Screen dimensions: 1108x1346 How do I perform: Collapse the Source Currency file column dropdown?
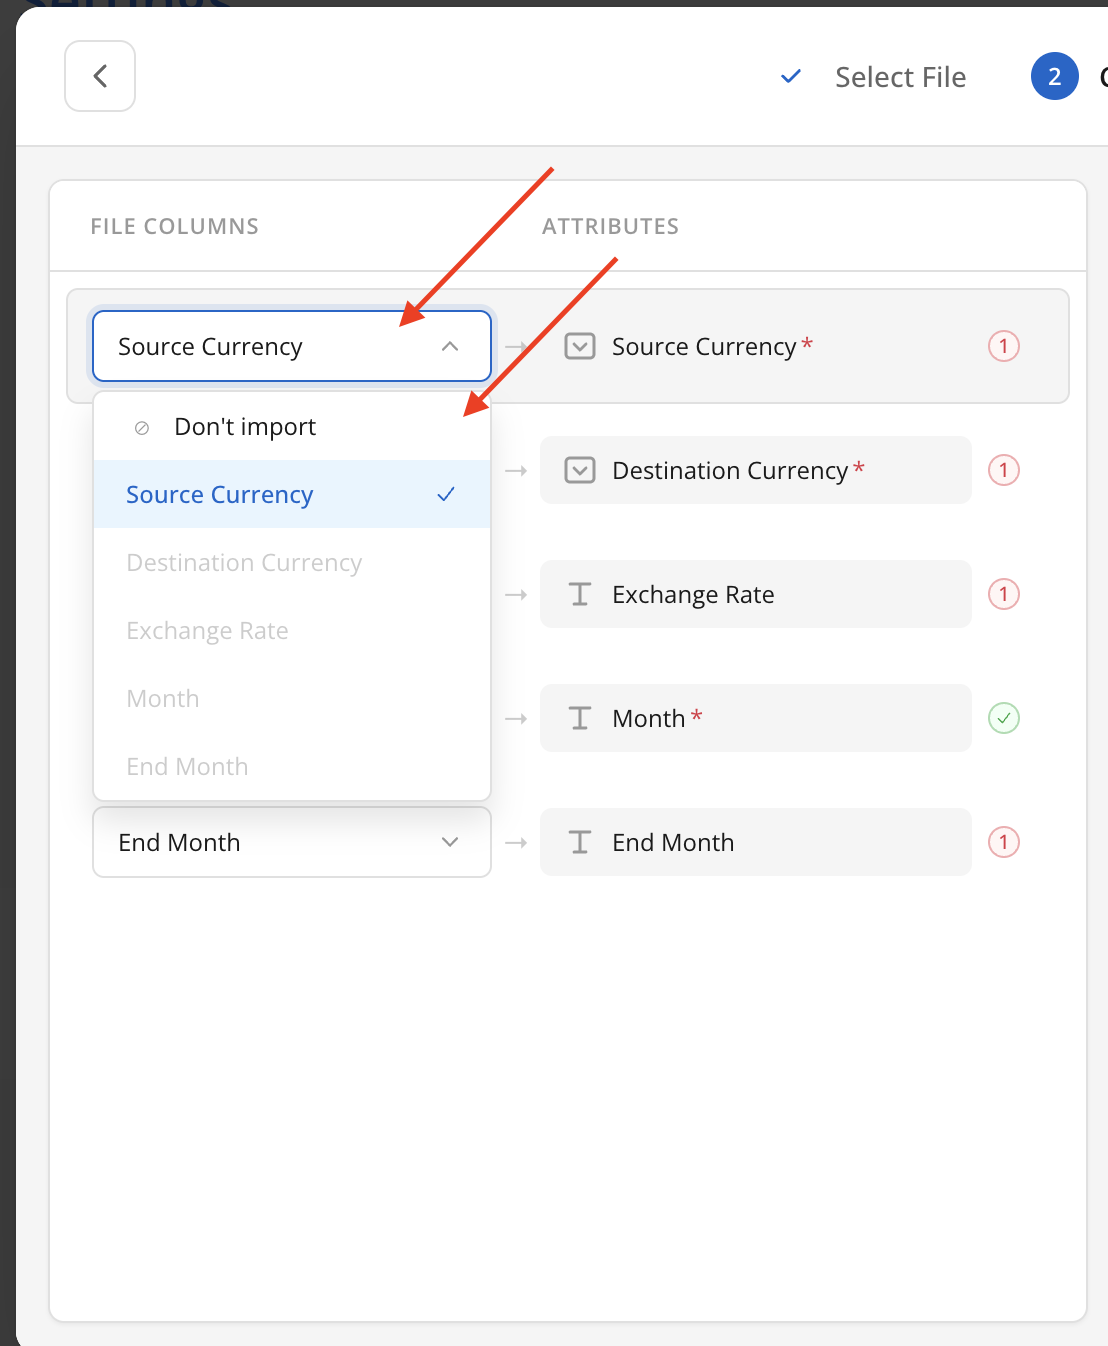(292, 346)
